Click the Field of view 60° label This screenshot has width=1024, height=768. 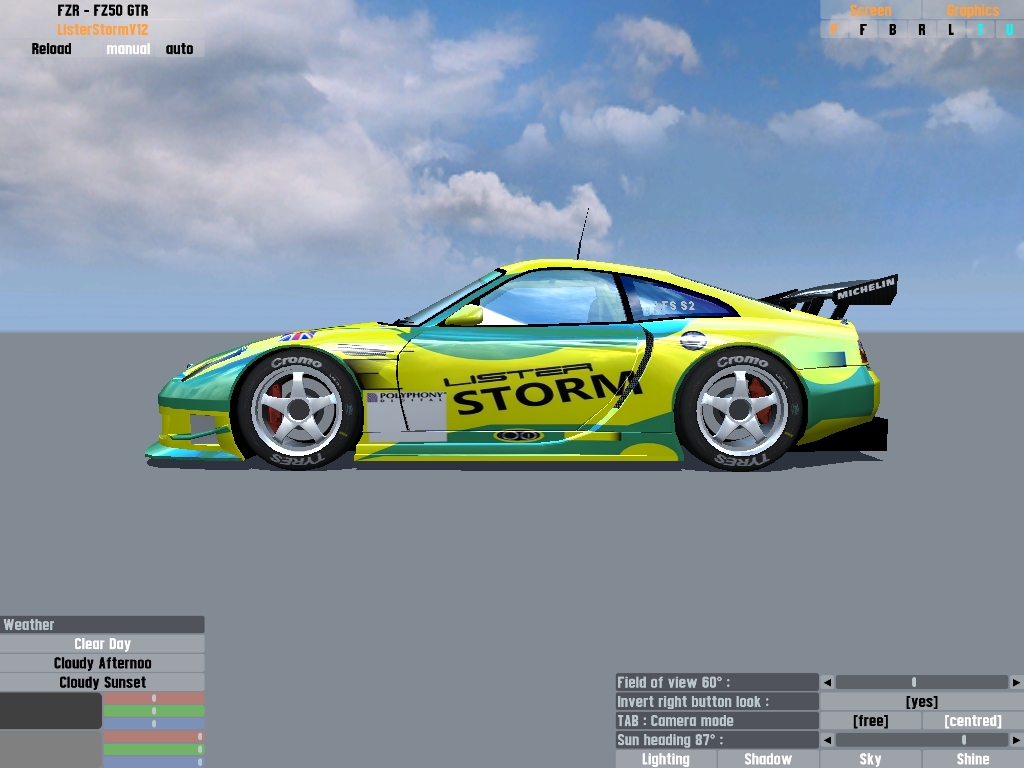717,682
